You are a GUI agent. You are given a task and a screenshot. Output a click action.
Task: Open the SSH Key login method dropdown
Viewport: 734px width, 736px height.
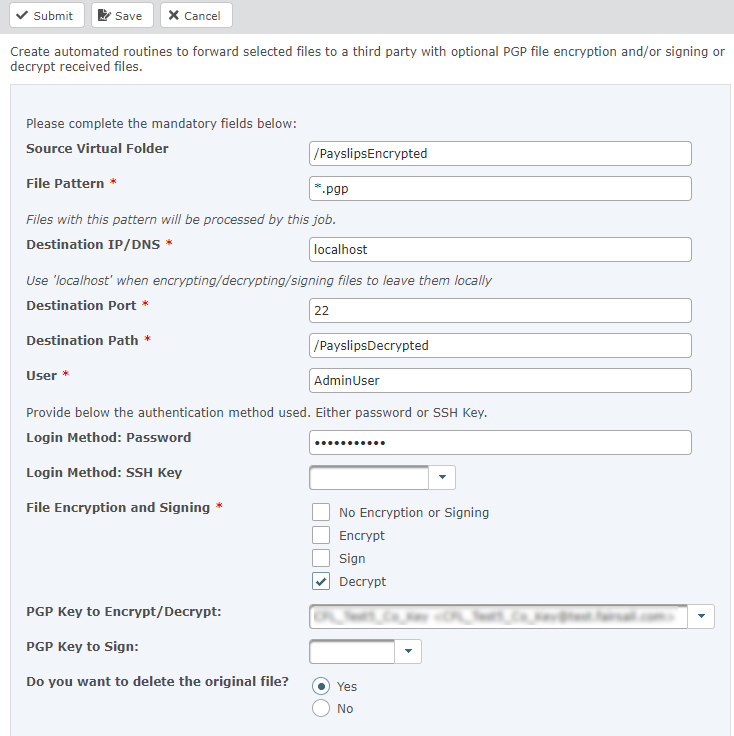442,477
